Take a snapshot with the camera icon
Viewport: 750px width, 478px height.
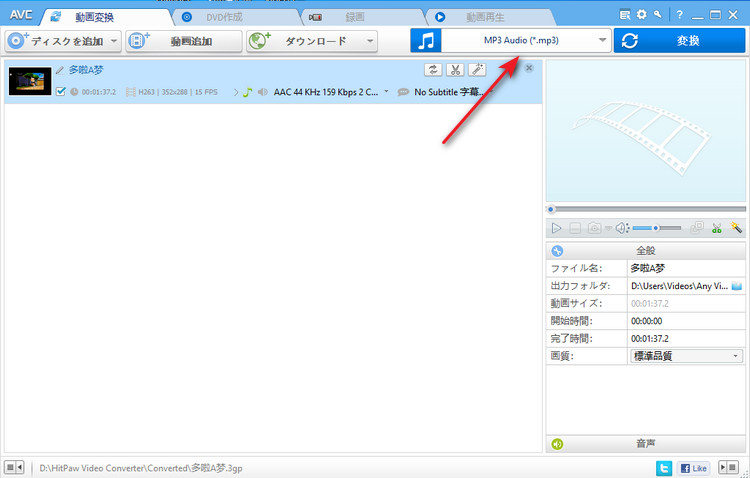(594, 229)
